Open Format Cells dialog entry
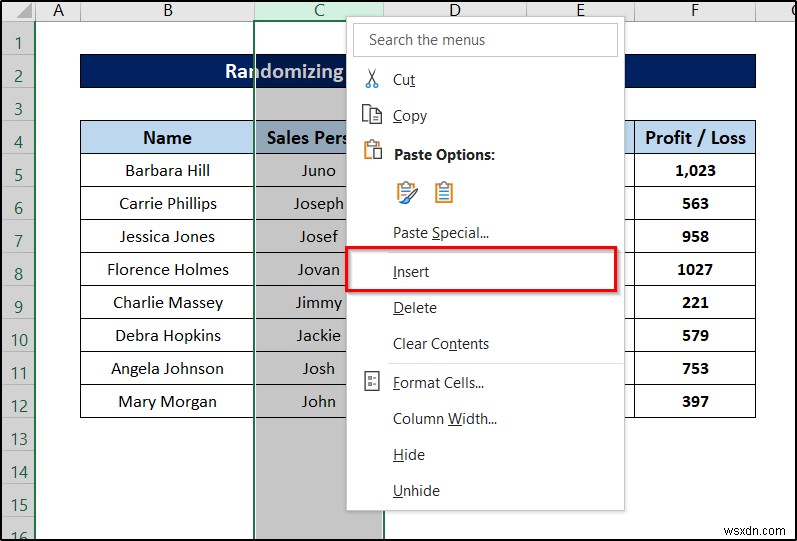 coord(485,382)
